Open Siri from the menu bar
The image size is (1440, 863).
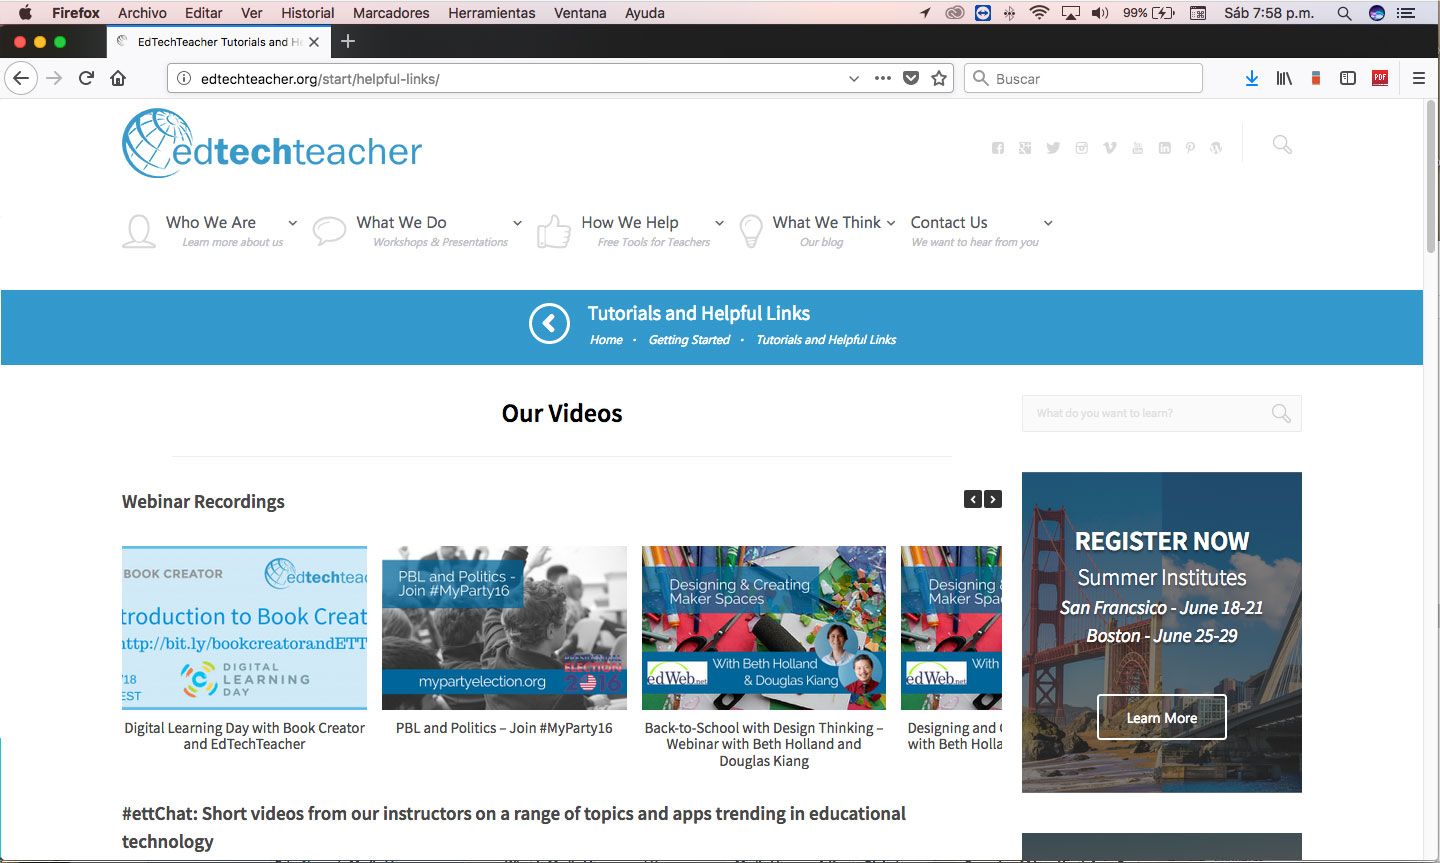tap(1377, 13)
